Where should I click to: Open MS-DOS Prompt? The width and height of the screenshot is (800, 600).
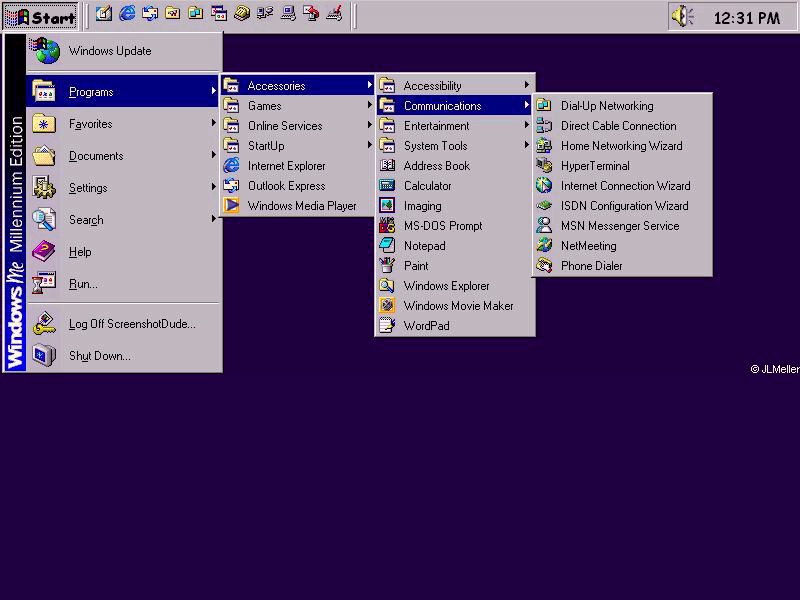point(456,226)
